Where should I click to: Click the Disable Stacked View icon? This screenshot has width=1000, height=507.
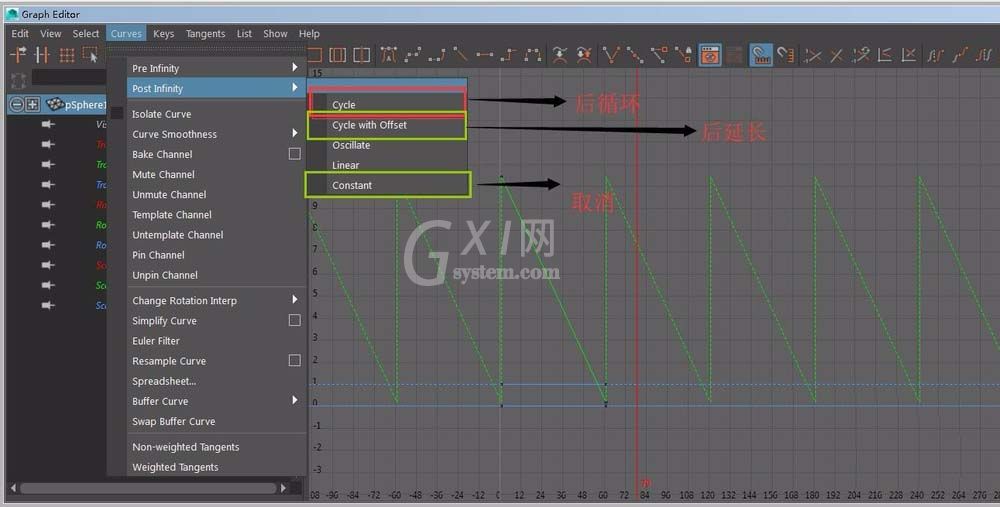point(909,55)
